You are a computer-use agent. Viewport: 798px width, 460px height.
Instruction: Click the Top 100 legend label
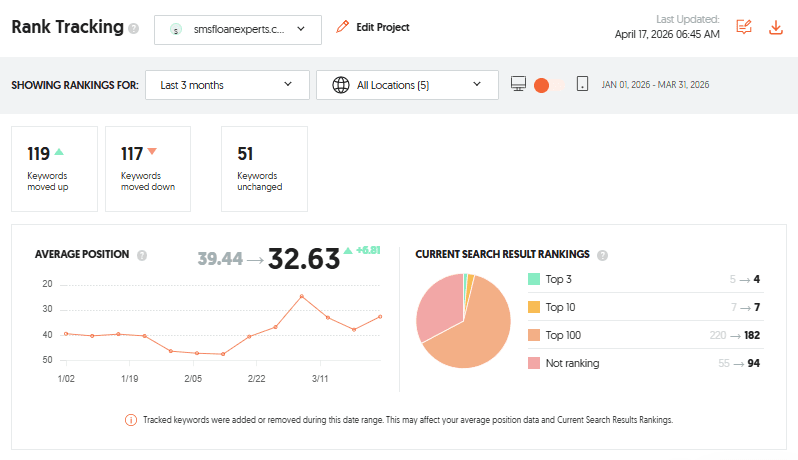click(563, 335)
